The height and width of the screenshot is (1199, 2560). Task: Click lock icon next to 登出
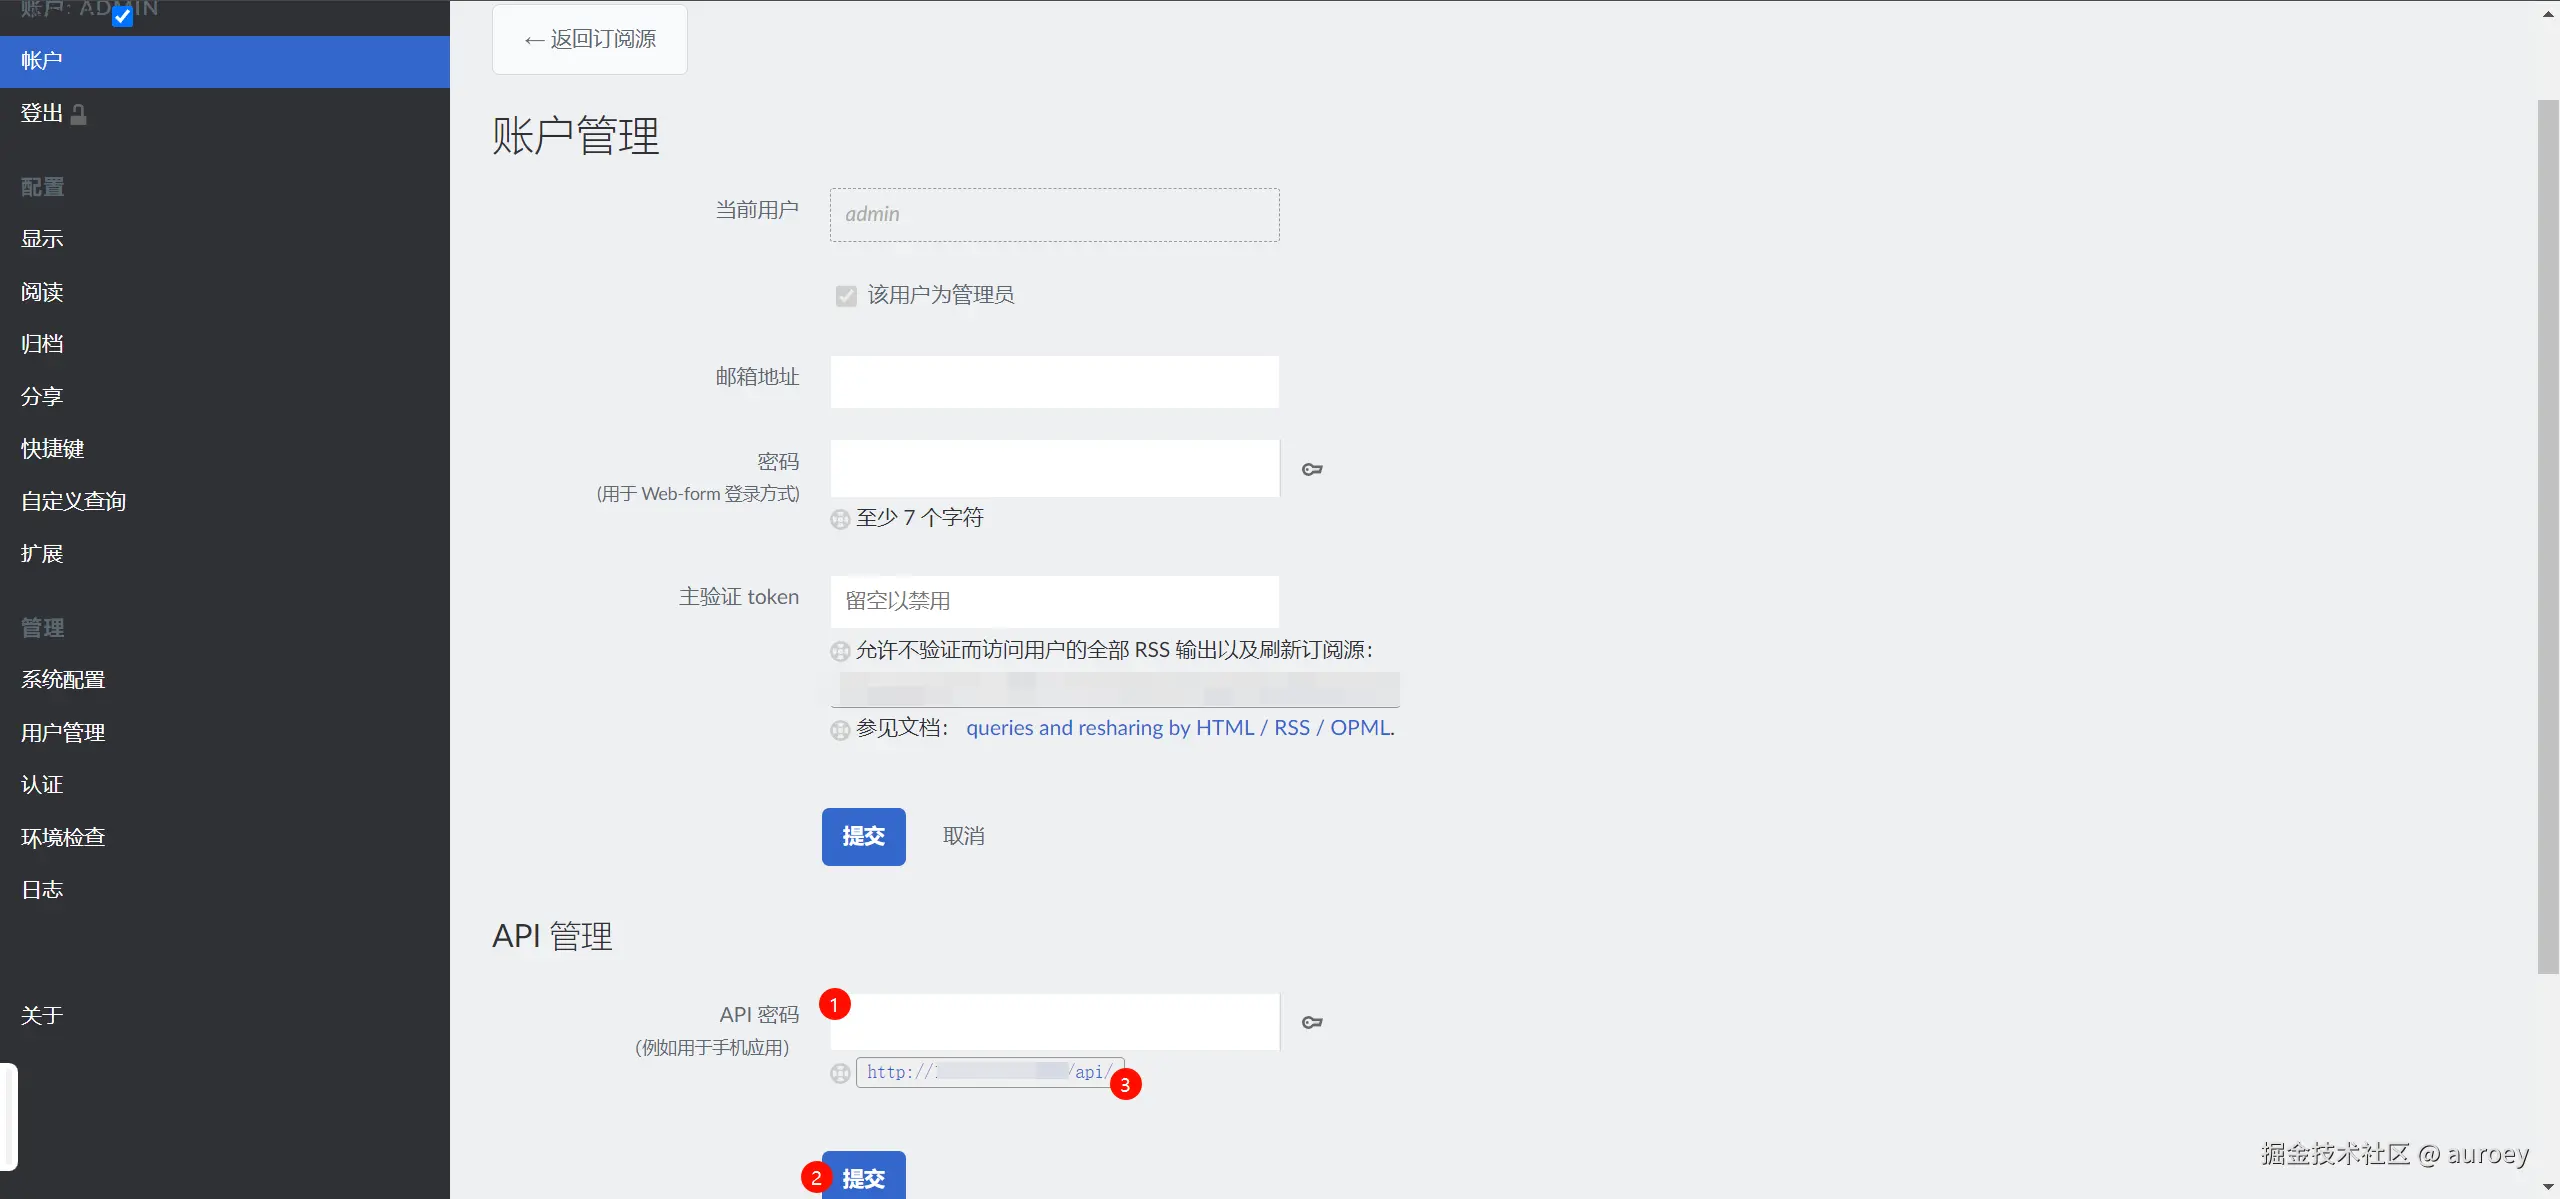pyautogui.click(x=78, y=115)
